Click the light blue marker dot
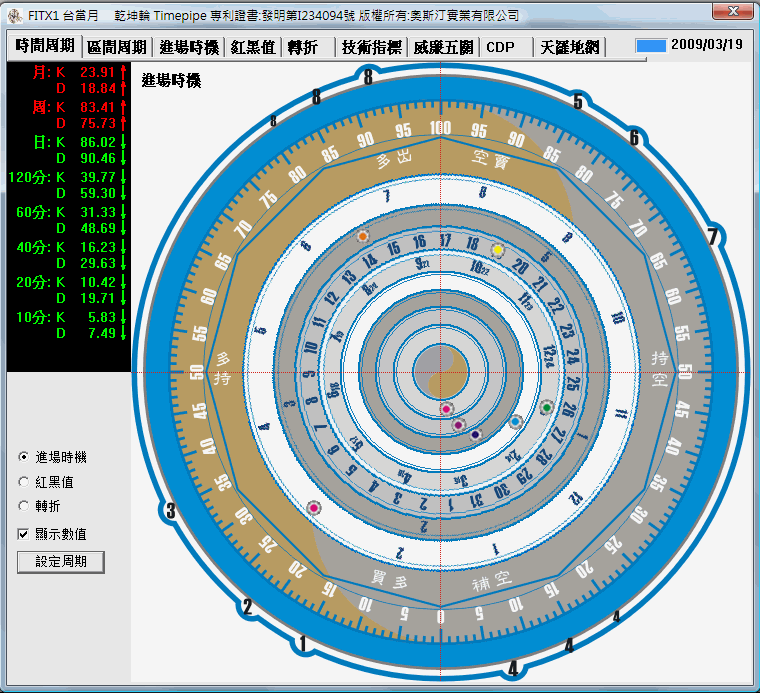This screenshot has width=760, height=693. pos(515,422)
